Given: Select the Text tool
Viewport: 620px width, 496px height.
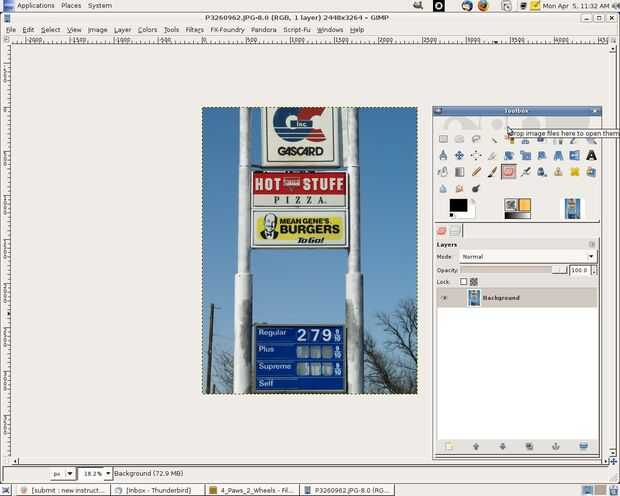Looking at the screenshot, I should click(x=591, y=155).
